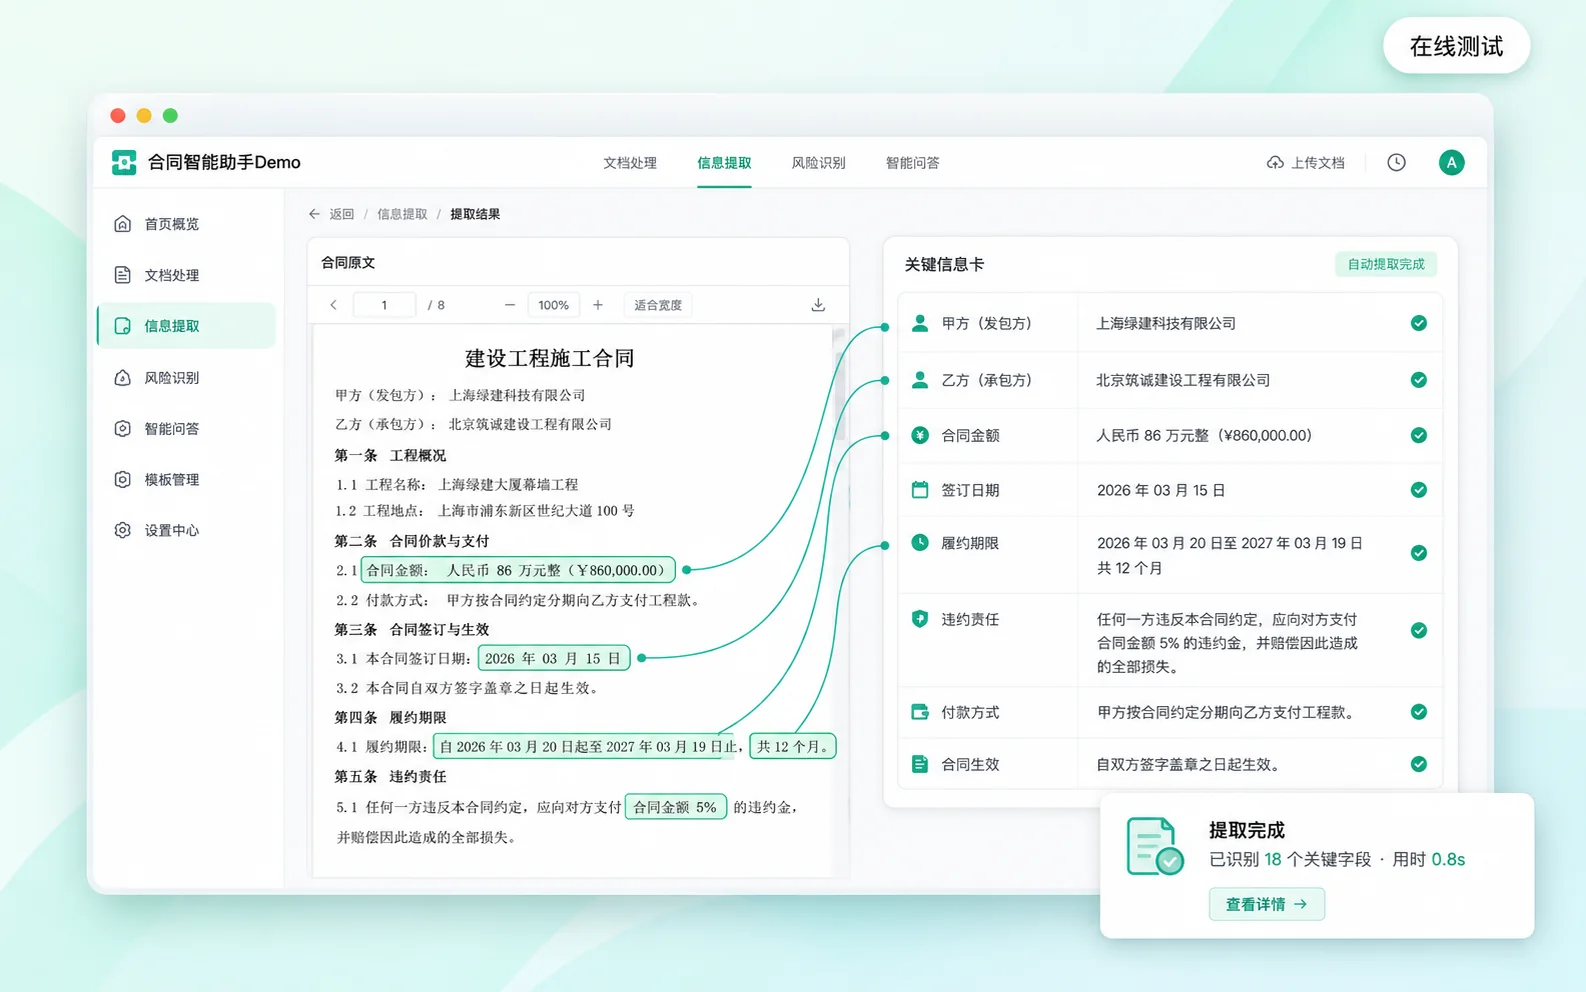Toggle the check mark on 合同生效 row

click(x=1418, y=764)
